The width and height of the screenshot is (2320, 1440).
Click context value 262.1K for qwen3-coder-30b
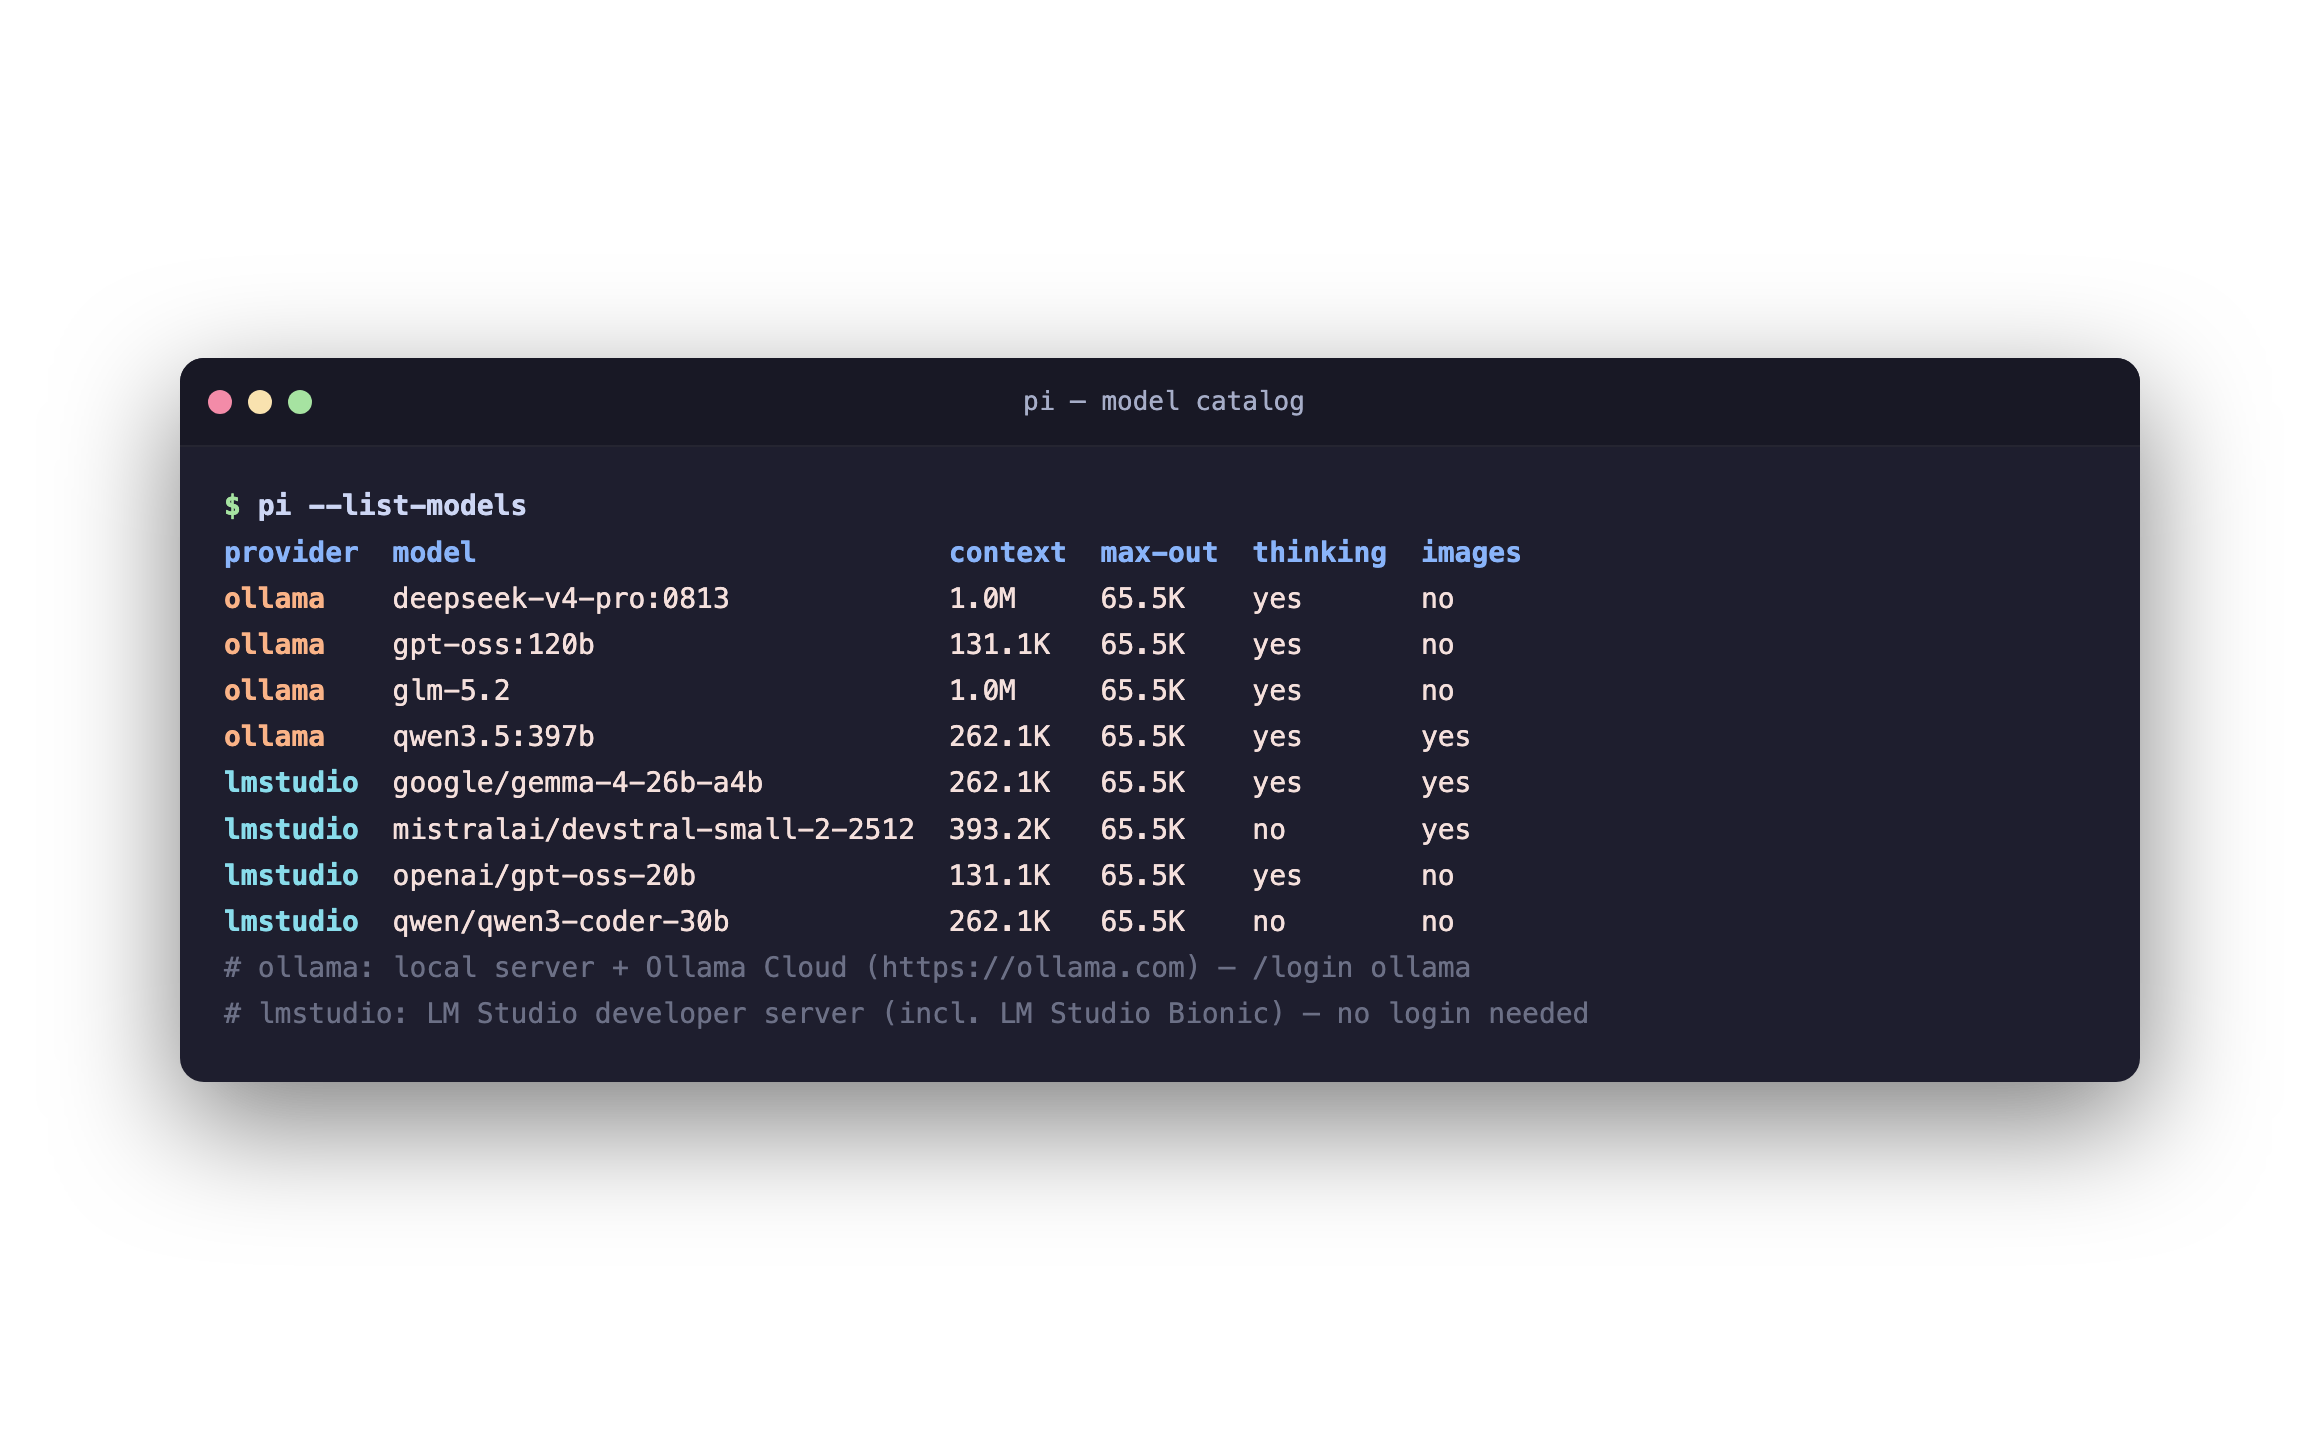coord(999,922)
